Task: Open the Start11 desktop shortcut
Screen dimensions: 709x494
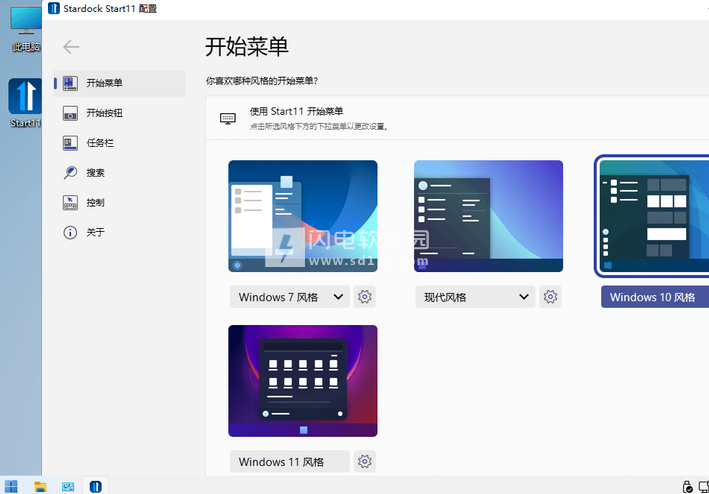Action: 25,103
